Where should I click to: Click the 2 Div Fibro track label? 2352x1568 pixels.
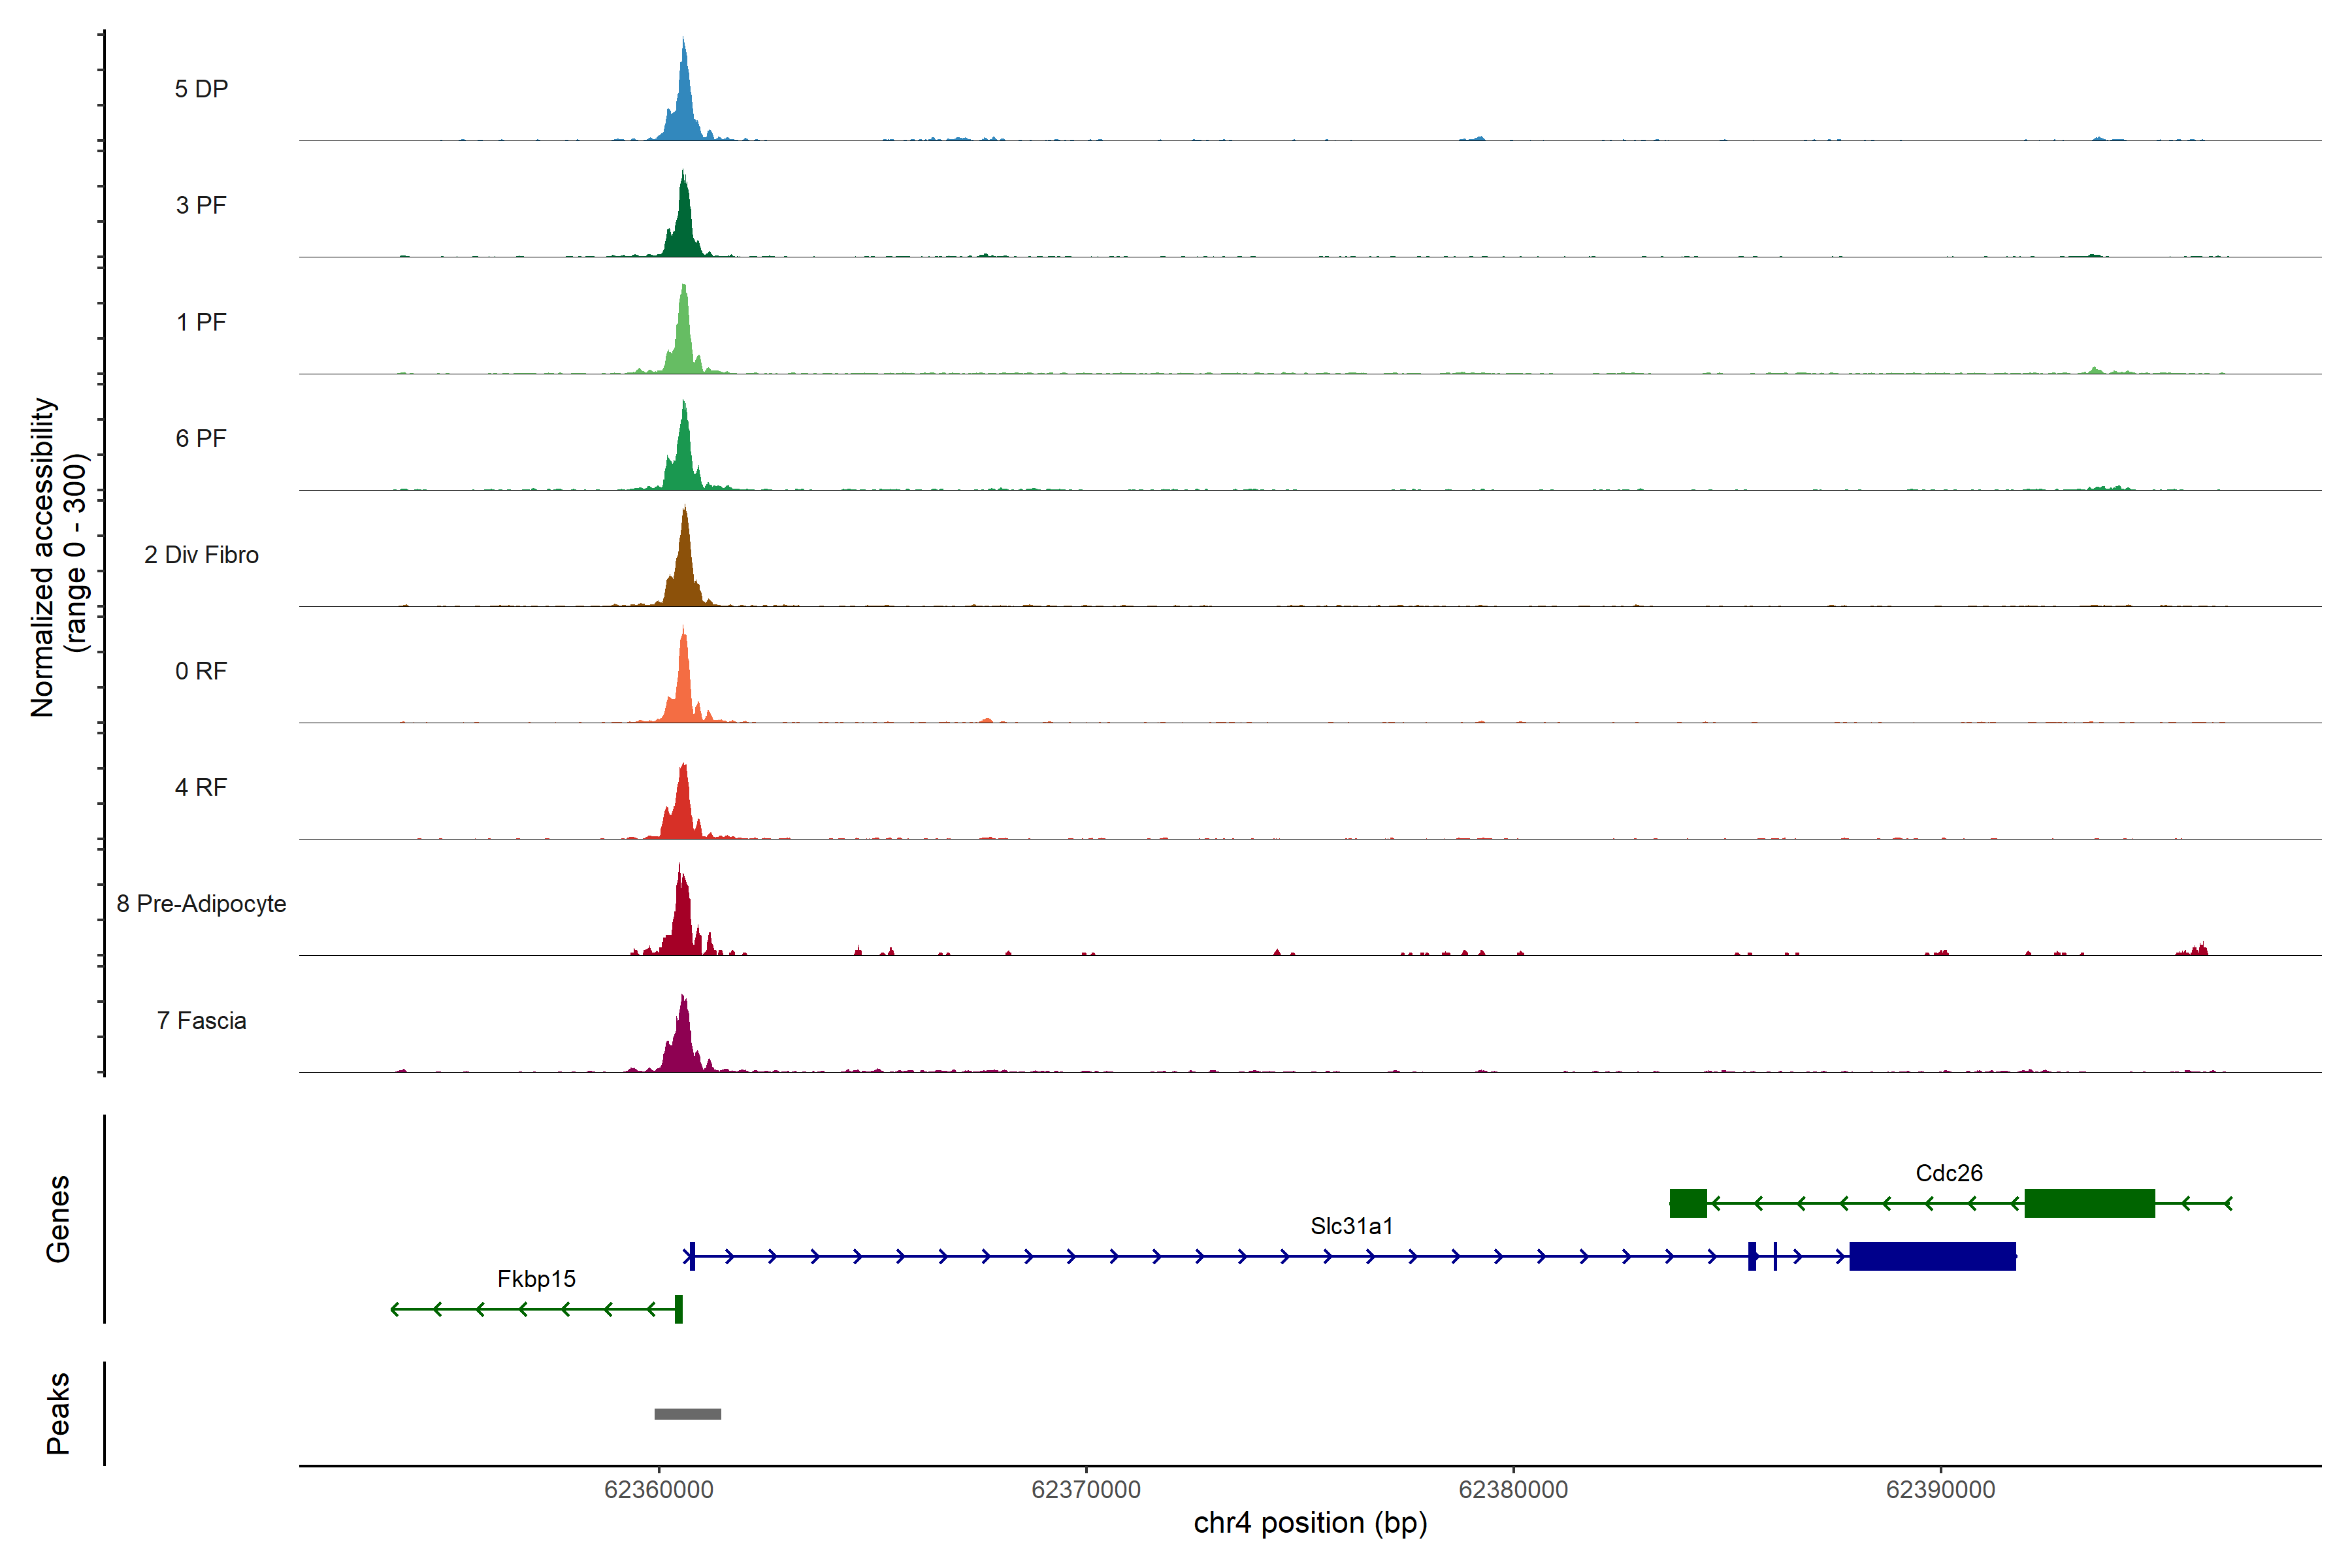point(201,555)
